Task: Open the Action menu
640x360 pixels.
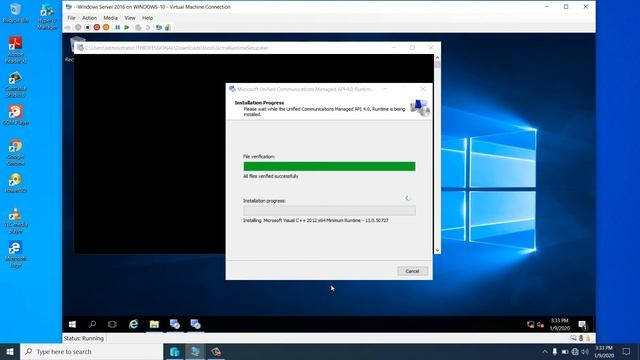Action: click(x=89, y=18)
